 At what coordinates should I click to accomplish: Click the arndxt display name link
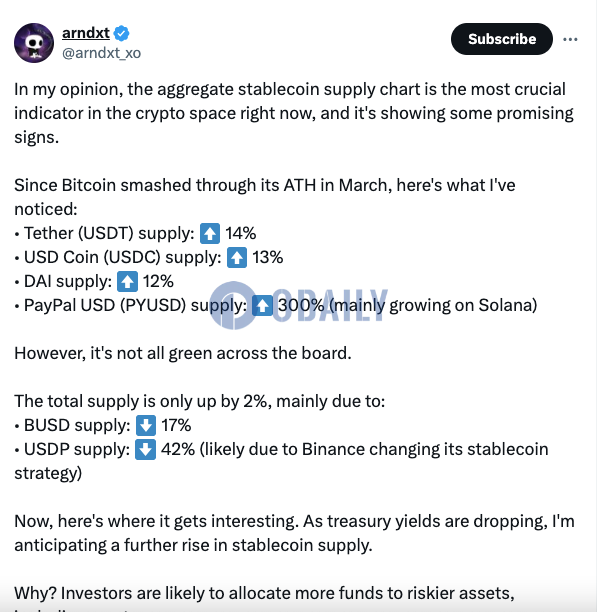click(x=86, y=33)
